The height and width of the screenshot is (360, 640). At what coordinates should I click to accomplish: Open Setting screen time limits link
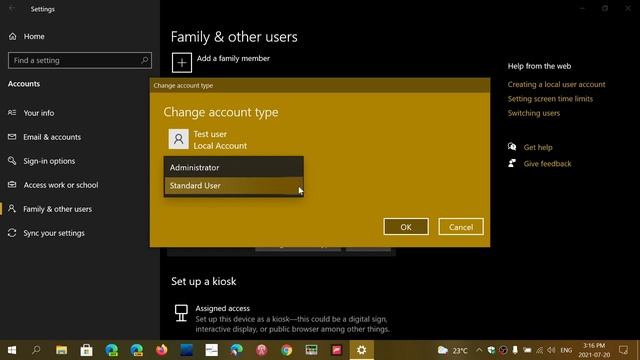point(550,99)
